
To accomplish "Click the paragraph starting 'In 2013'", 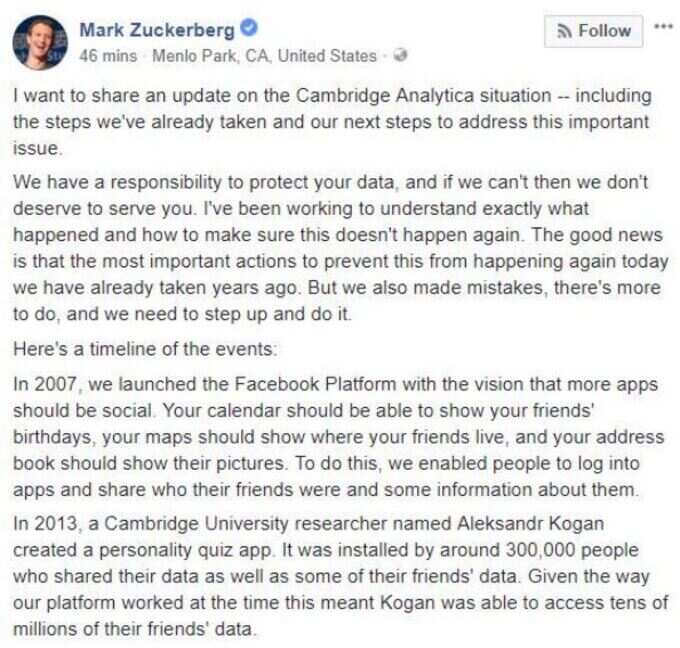I will pos(340,576).
